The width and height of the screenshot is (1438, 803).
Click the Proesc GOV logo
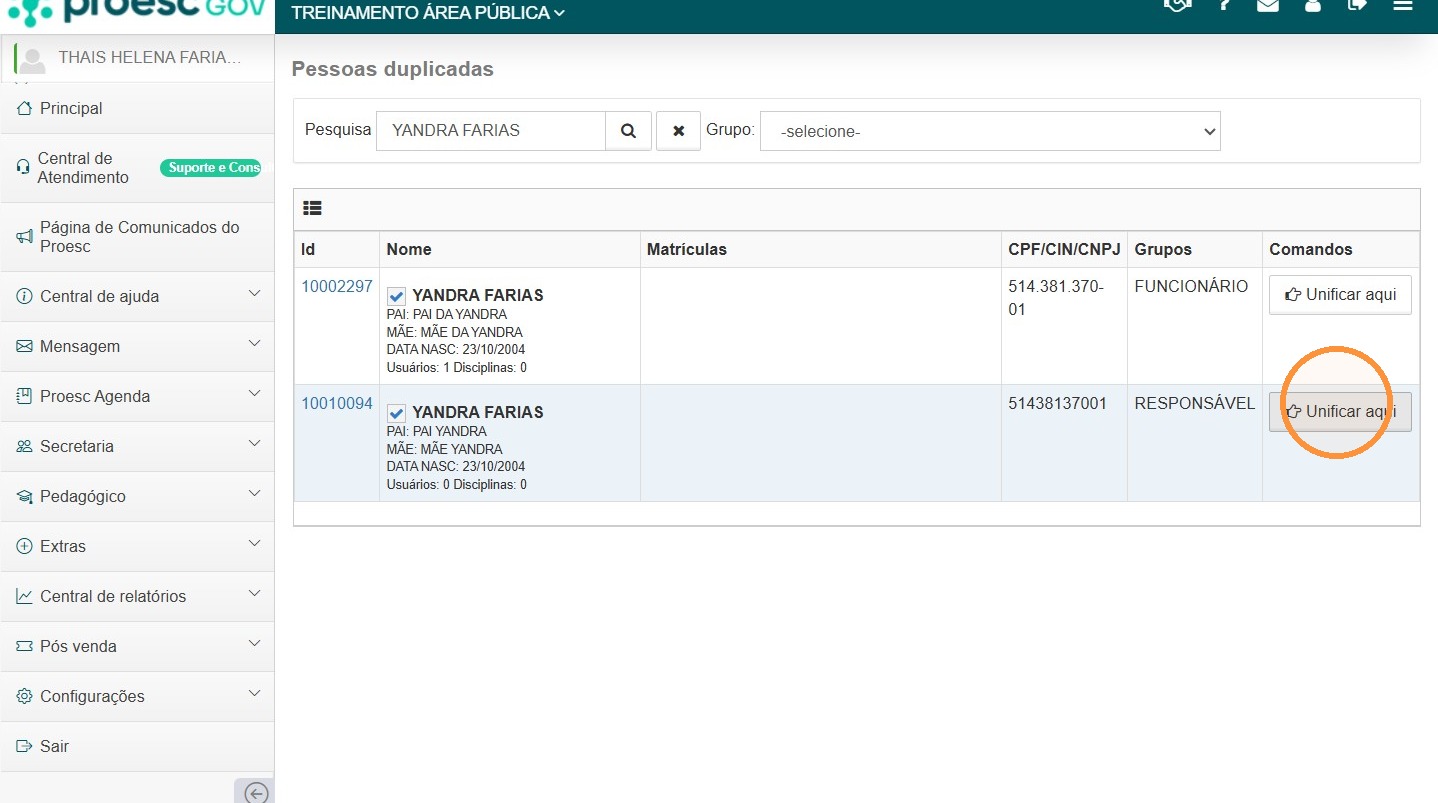(x=137, y=11)
